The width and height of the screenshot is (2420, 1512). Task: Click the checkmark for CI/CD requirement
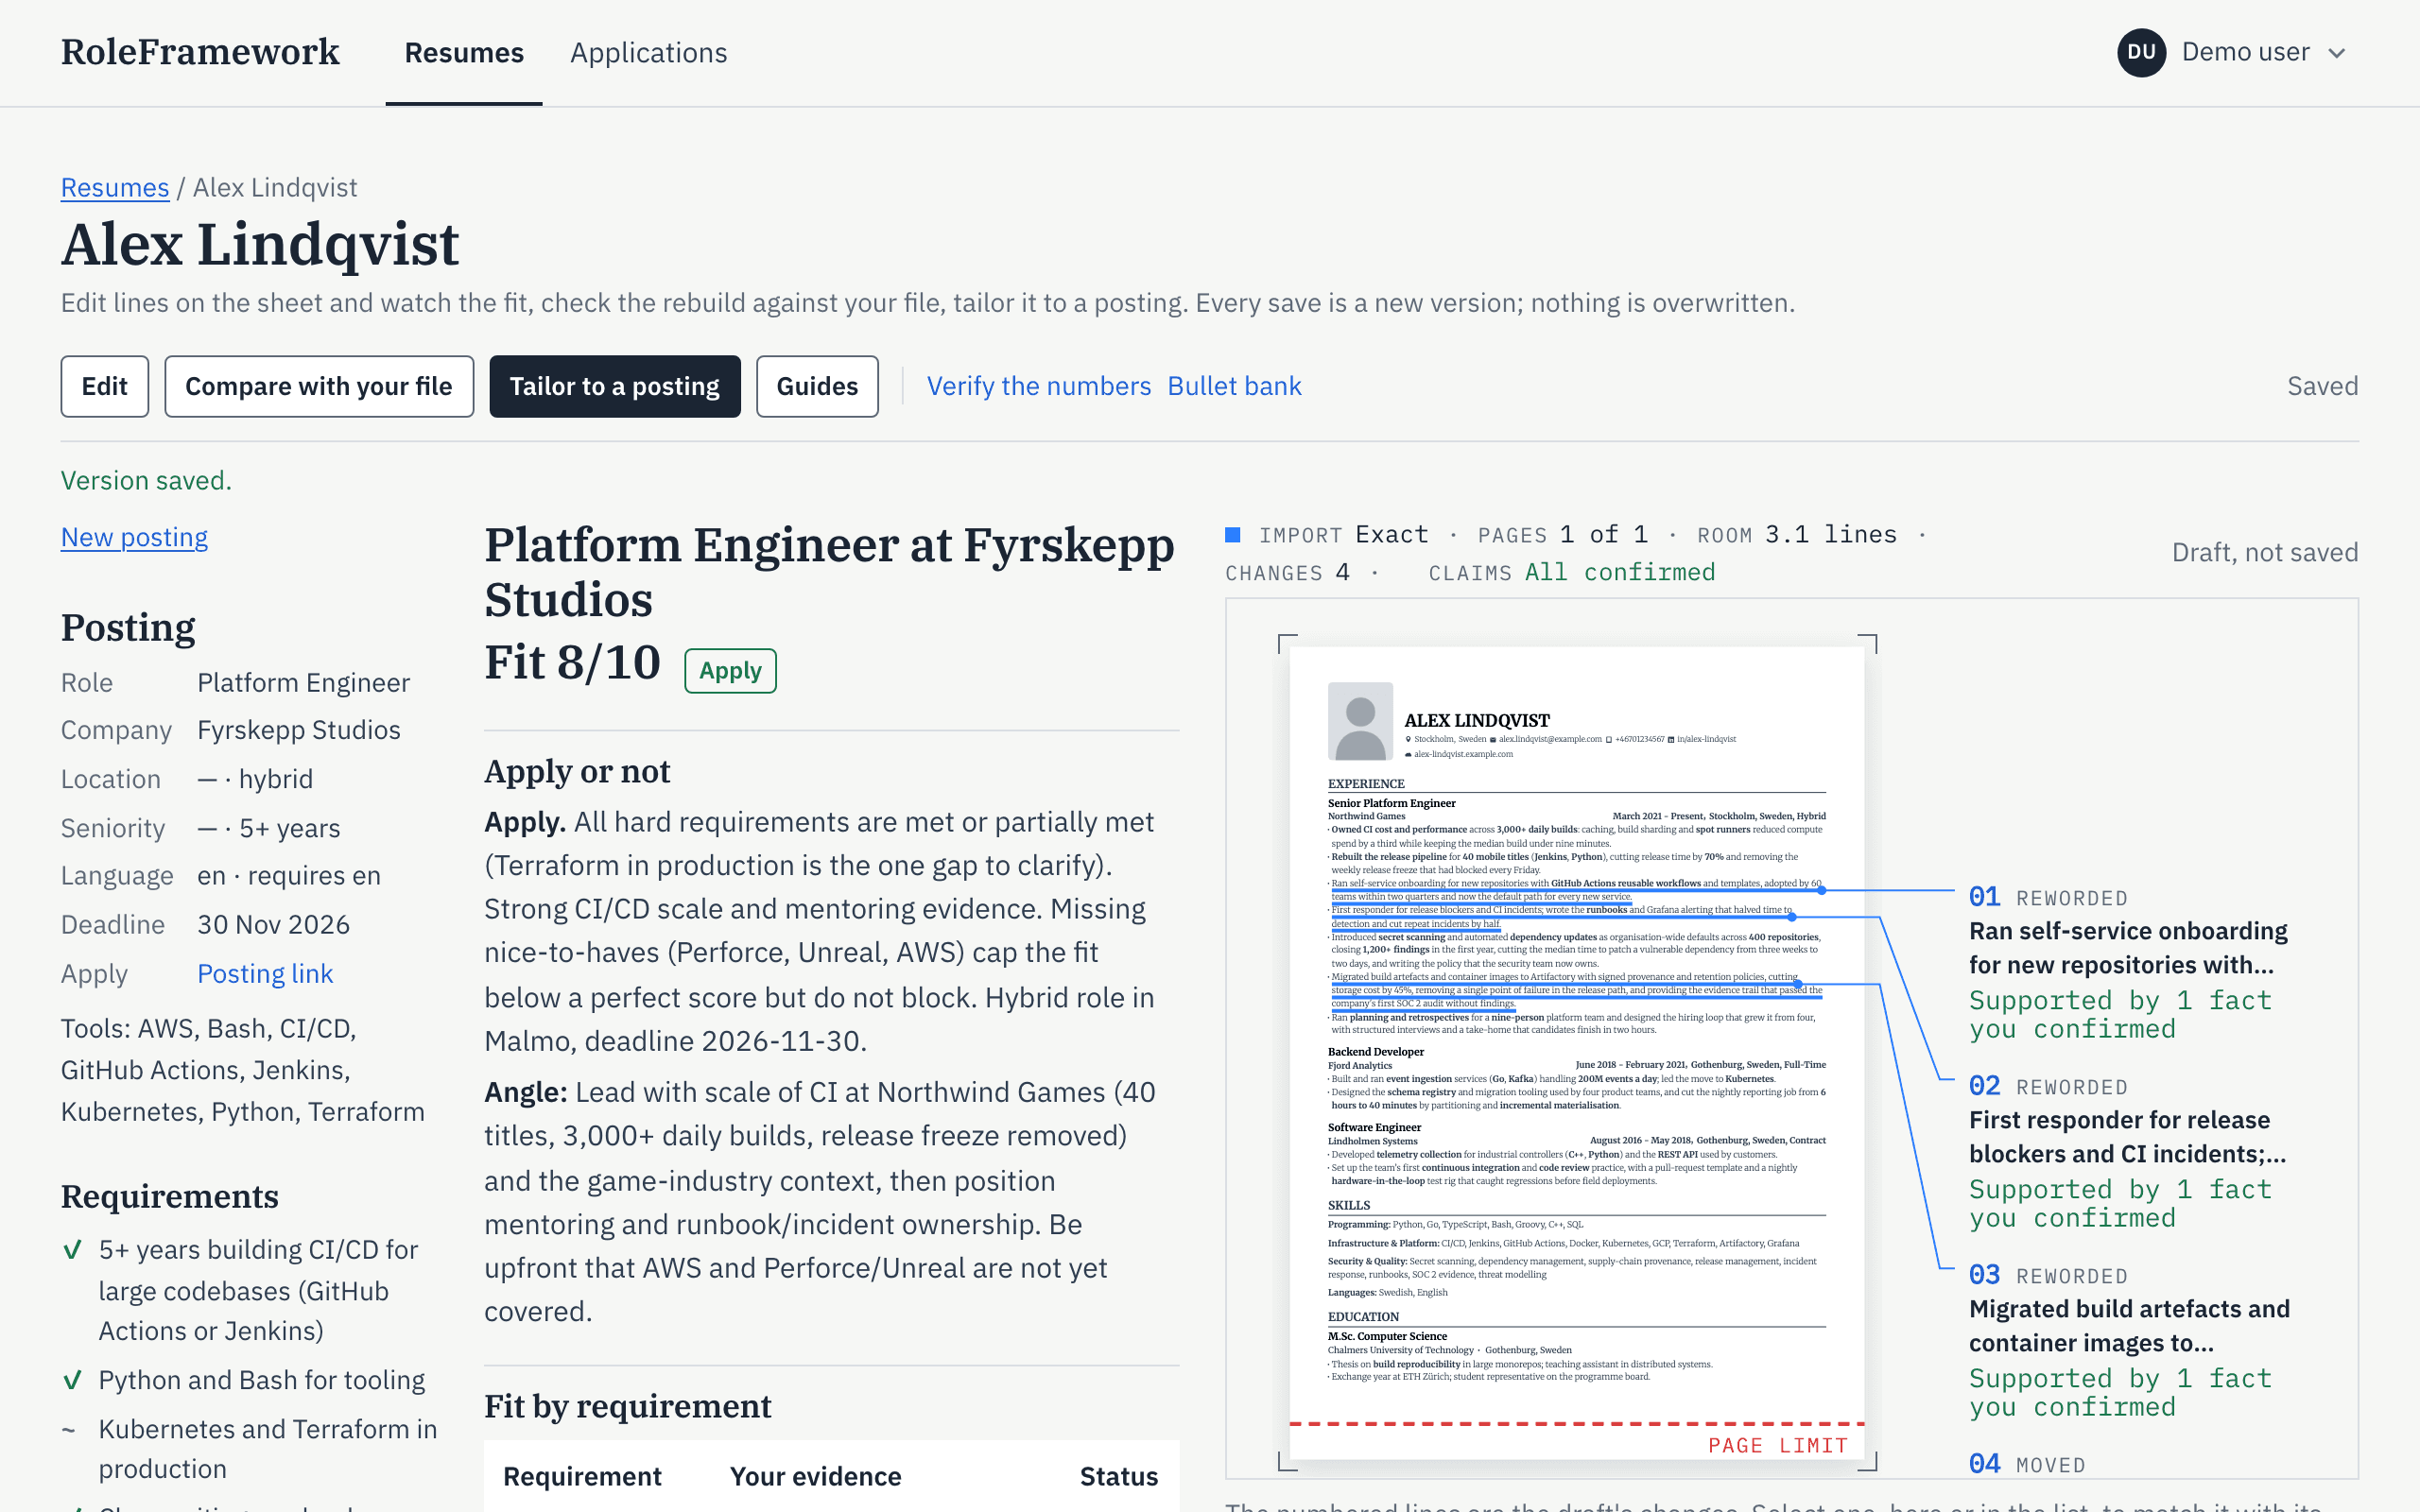[72, 1250]
